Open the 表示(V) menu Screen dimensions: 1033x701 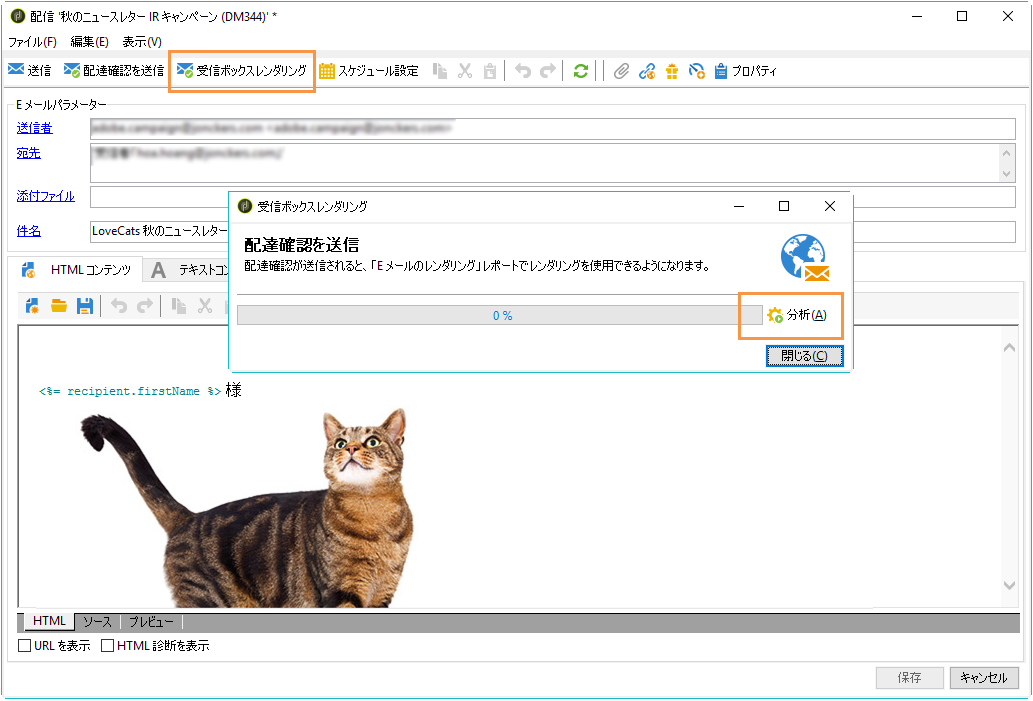pyautogui.click(x=142, y=42)
